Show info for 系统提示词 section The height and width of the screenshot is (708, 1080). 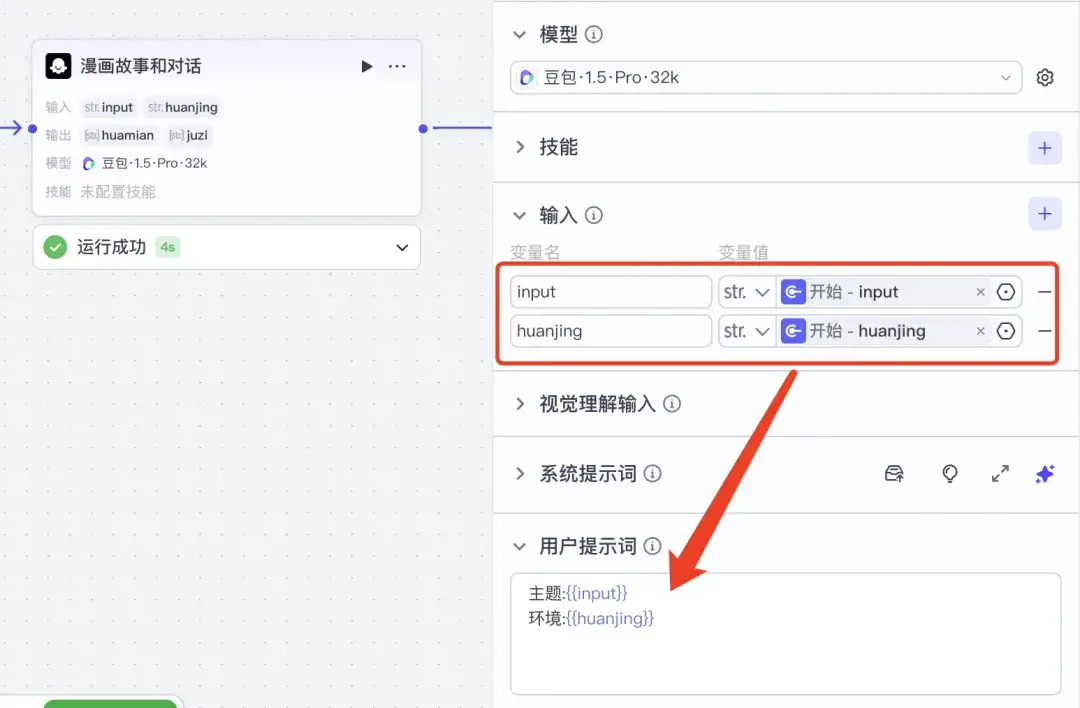pyautogui.click(x=652, y=474)
